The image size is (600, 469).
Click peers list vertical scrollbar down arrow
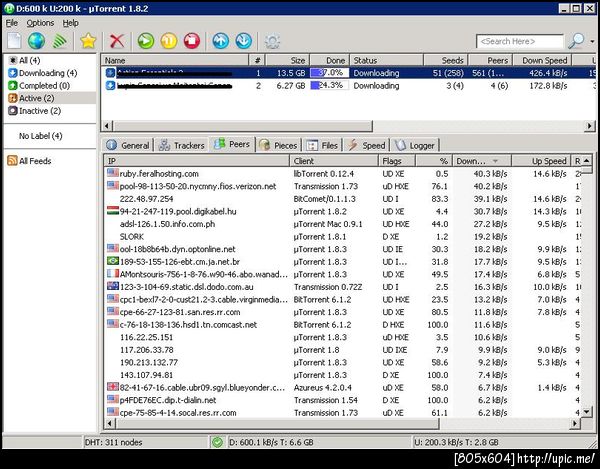587,412
